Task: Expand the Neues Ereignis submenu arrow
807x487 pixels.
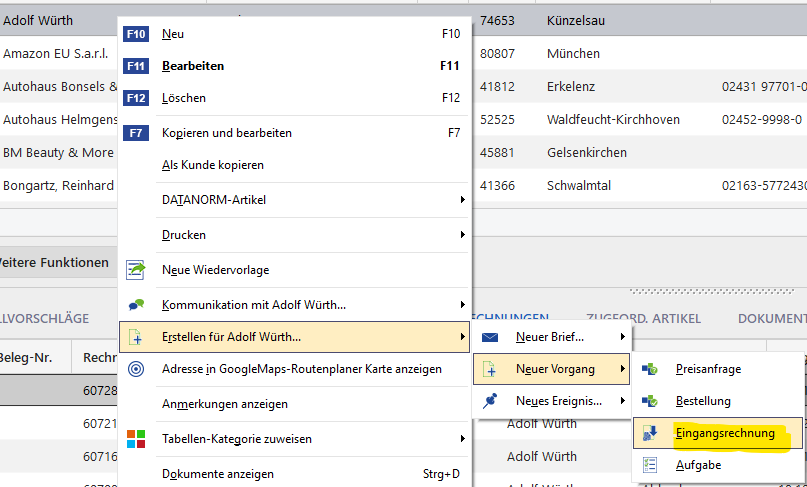Action: pyautogui.click(x=623, y=401)
